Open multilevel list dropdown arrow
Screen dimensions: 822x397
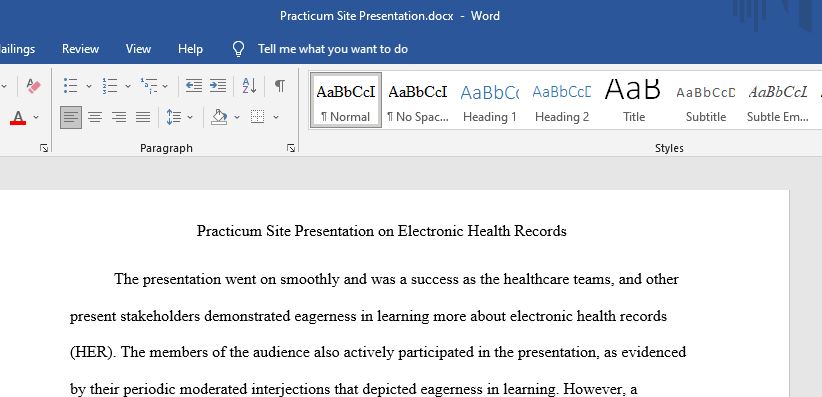tap(165, 86)
